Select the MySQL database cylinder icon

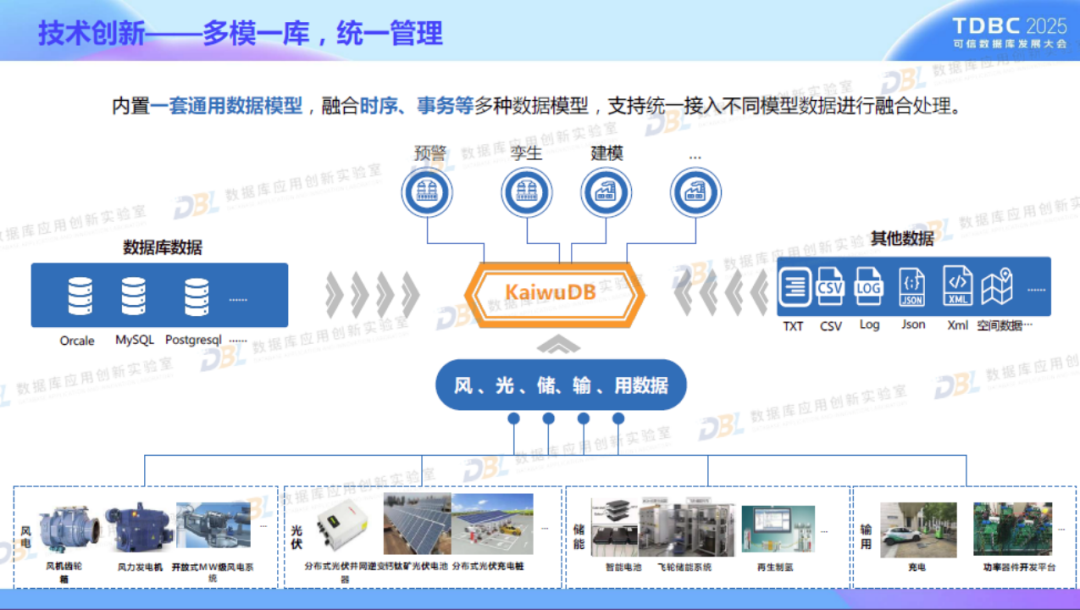133,296
